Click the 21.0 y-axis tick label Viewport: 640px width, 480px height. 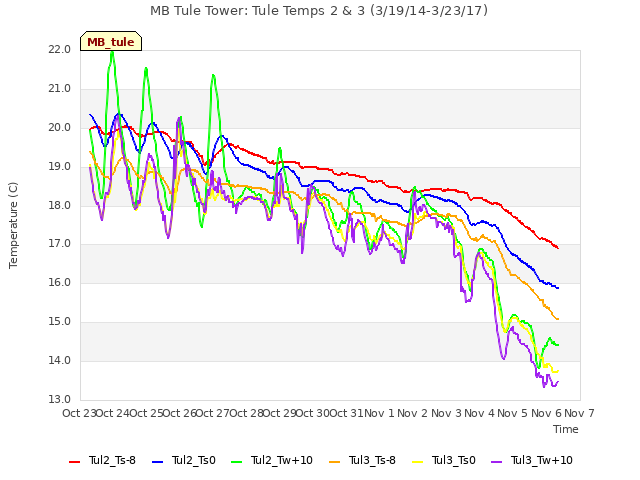(60, 89)
